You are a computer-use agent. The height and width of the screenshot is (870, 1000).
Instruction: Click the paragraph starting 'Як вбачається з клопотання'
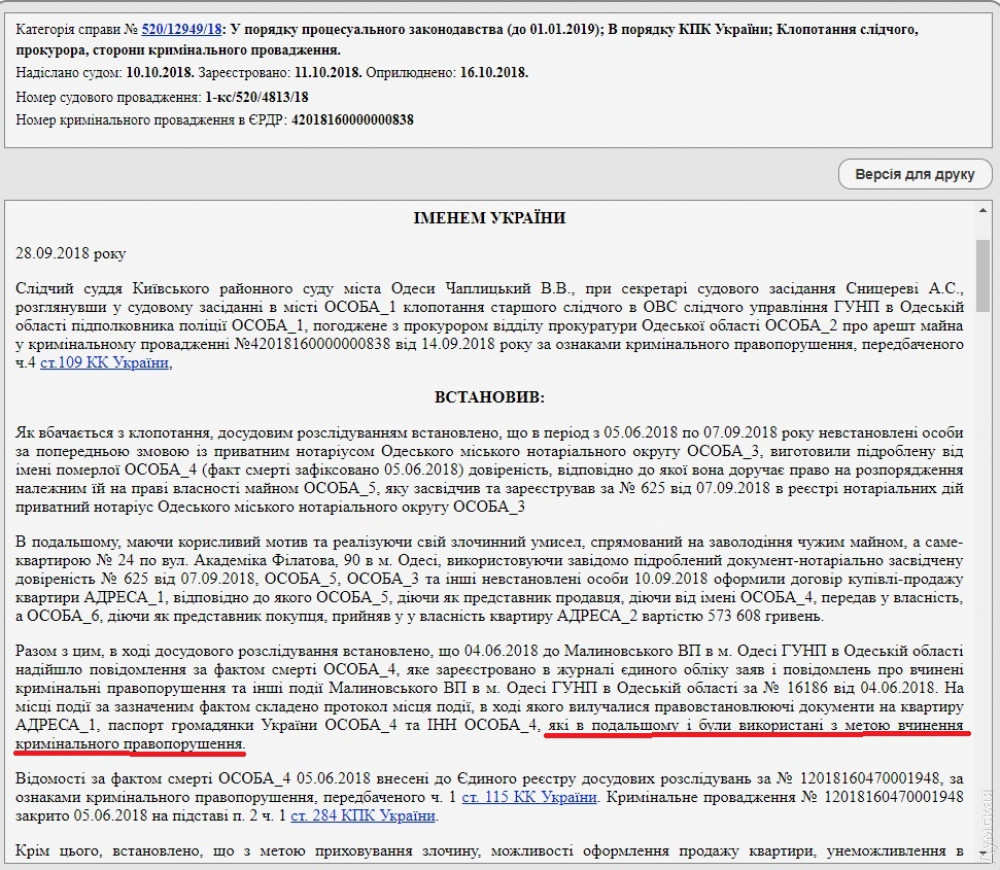[x=489, y=469]
